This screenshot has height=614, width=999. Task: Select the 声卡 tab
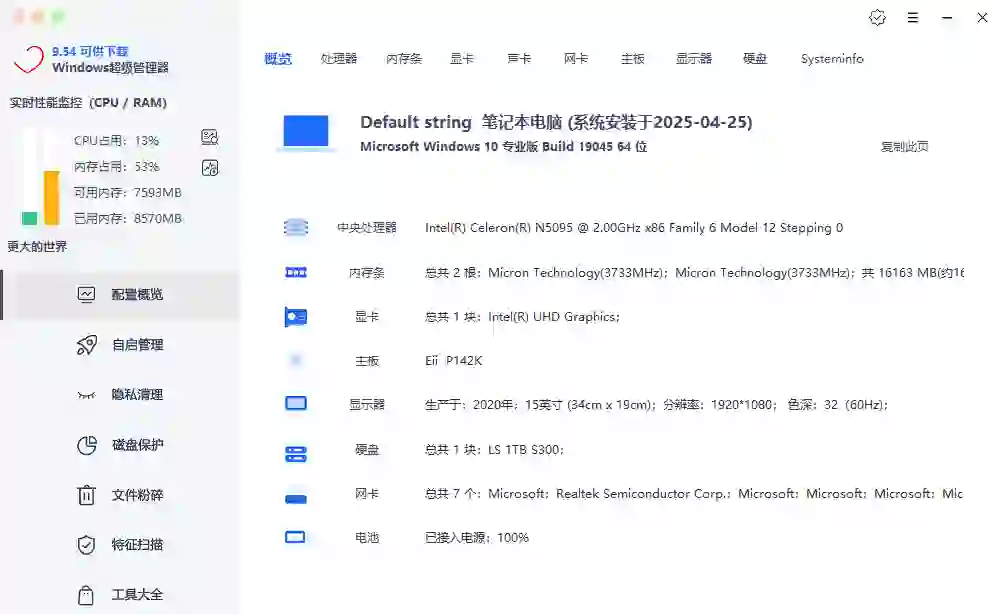coord(519,59)
